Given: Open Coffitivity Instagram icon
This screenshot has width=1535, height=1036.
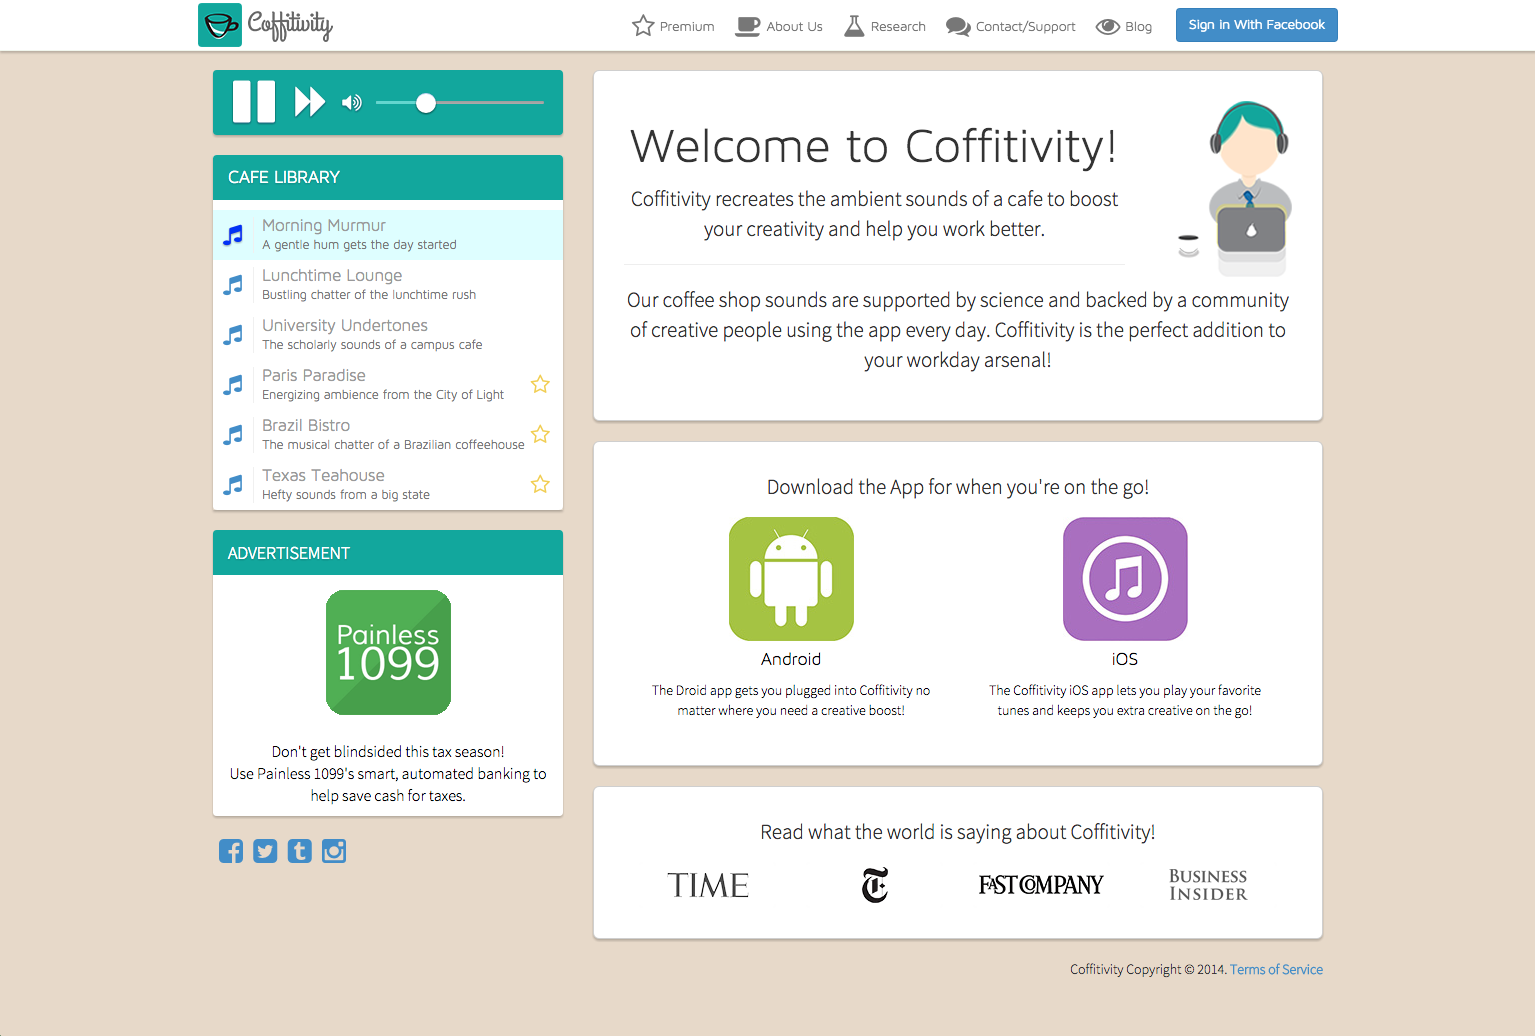Looking at the screenshot, I should (x=334, y=851).
